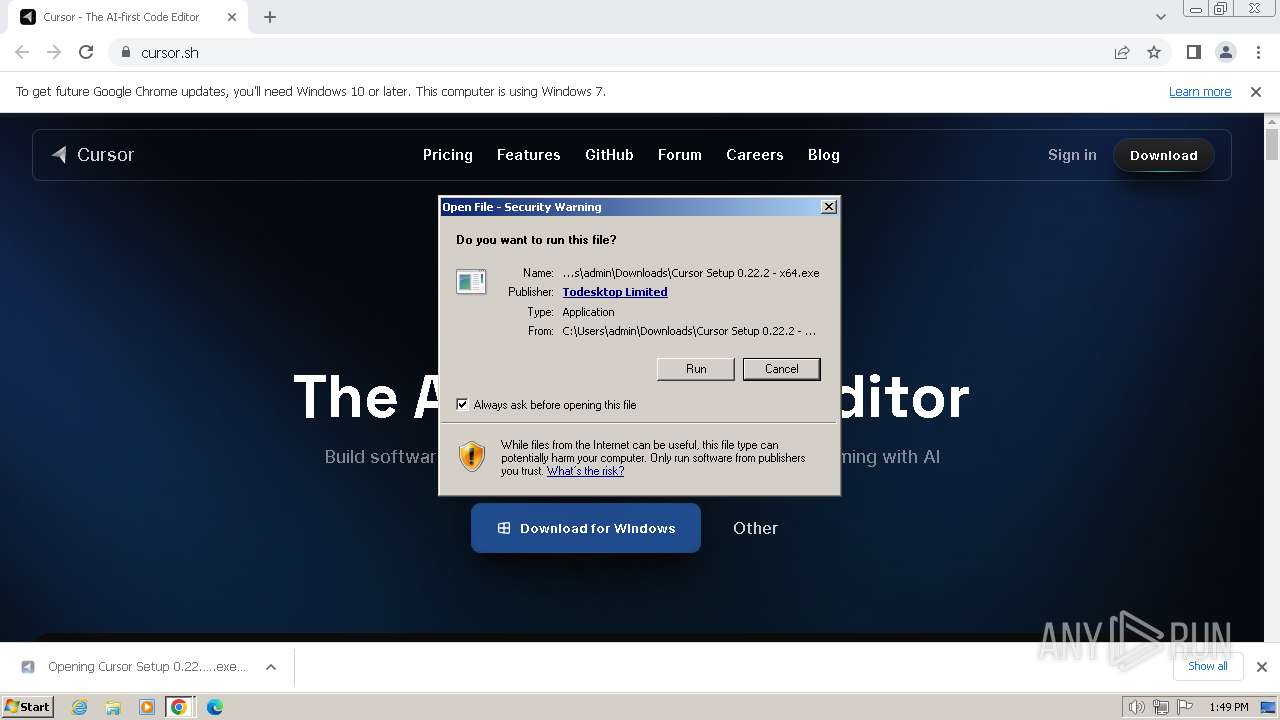Open the Careers nav link

754,155
